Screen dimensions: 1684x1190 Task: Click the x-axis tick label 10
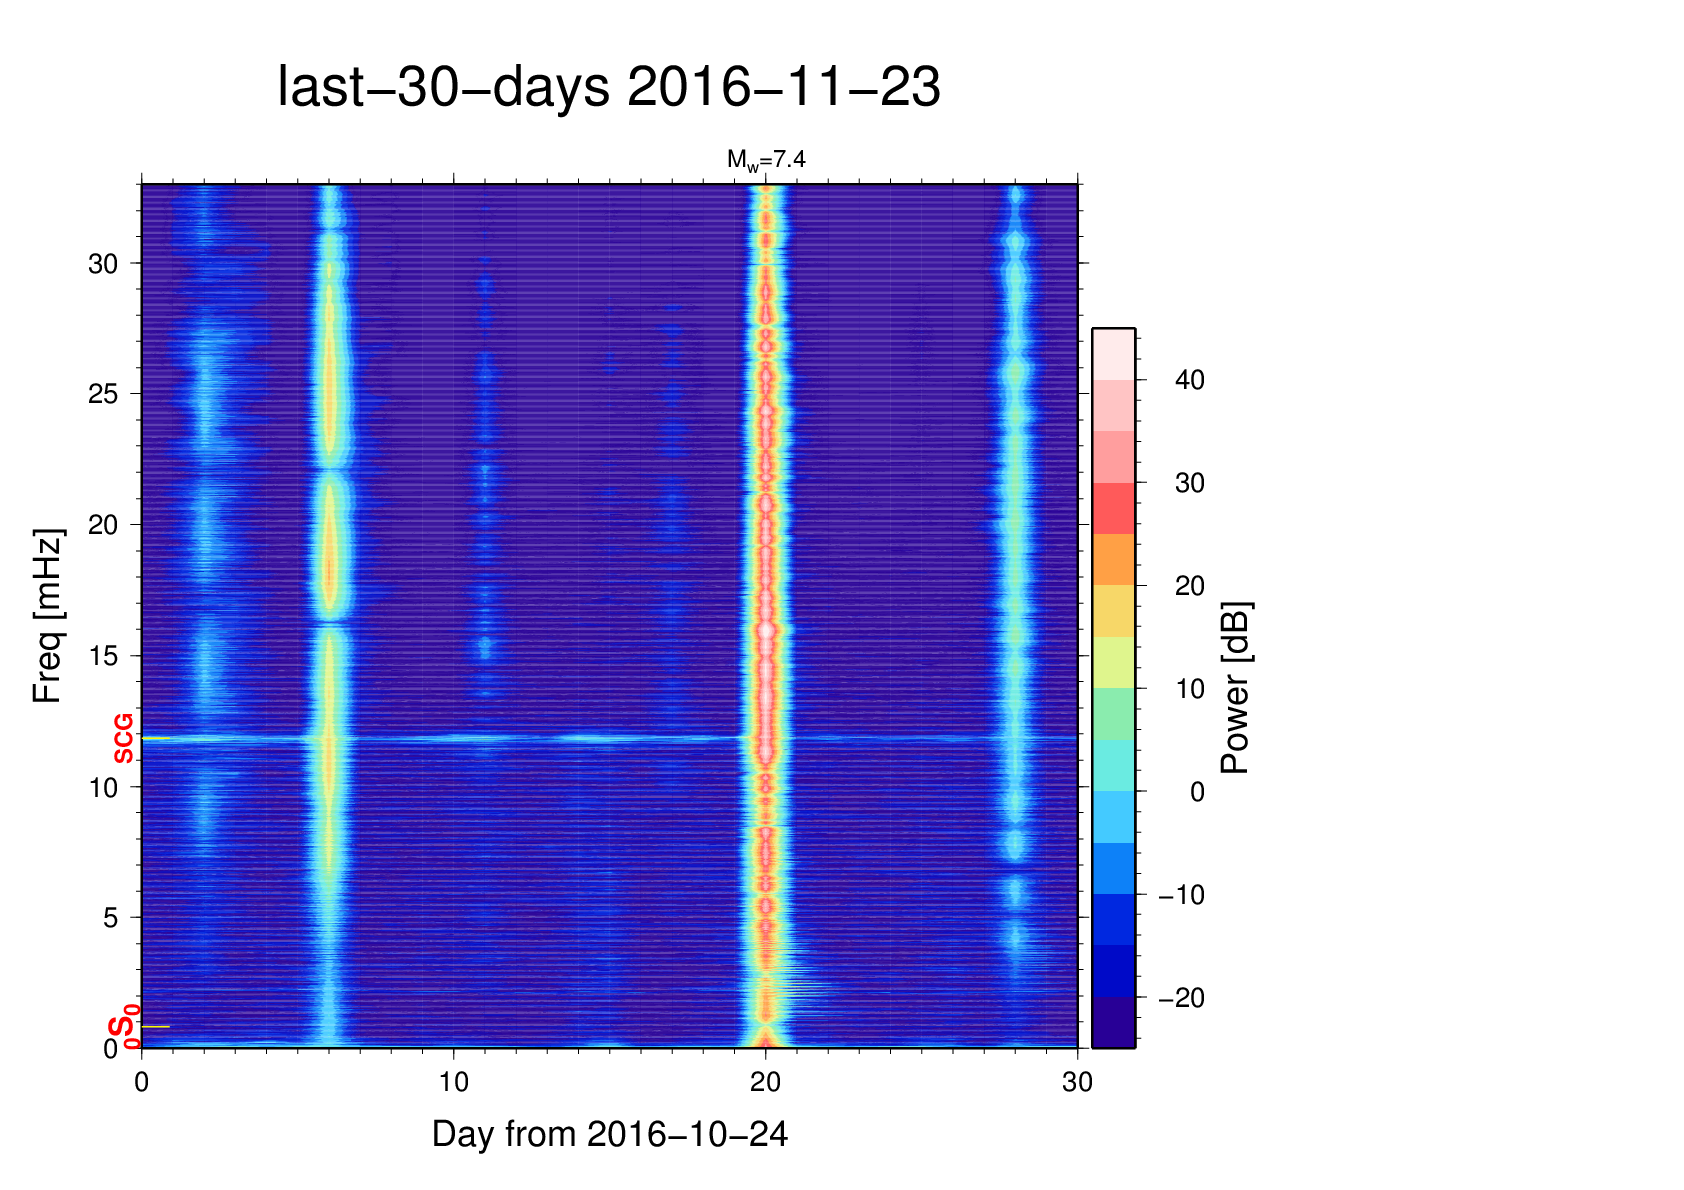(453, 1082)
